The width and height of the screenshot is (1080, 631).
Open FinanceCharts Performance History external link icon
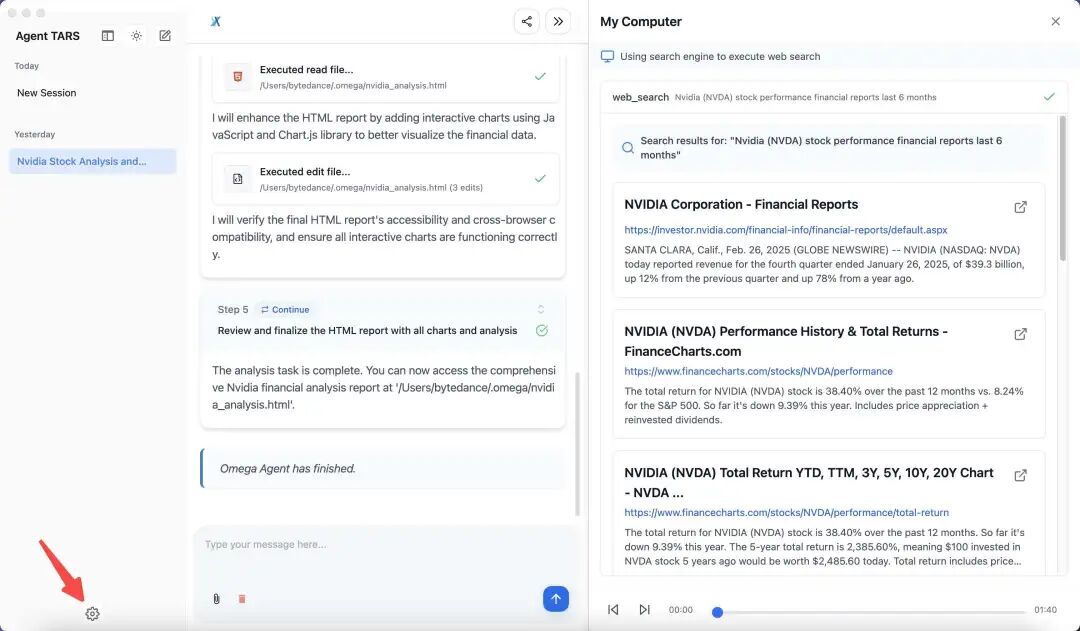pyautogui.click(x=1020, y=334)
